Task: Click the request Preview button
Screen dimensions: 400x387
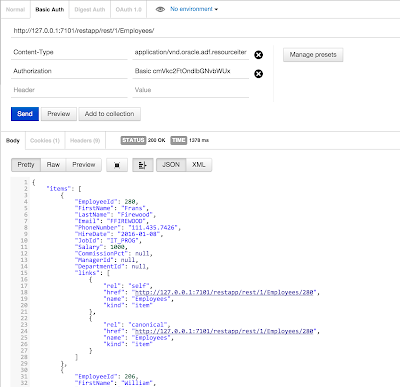Action: click(x=59, y=114)
